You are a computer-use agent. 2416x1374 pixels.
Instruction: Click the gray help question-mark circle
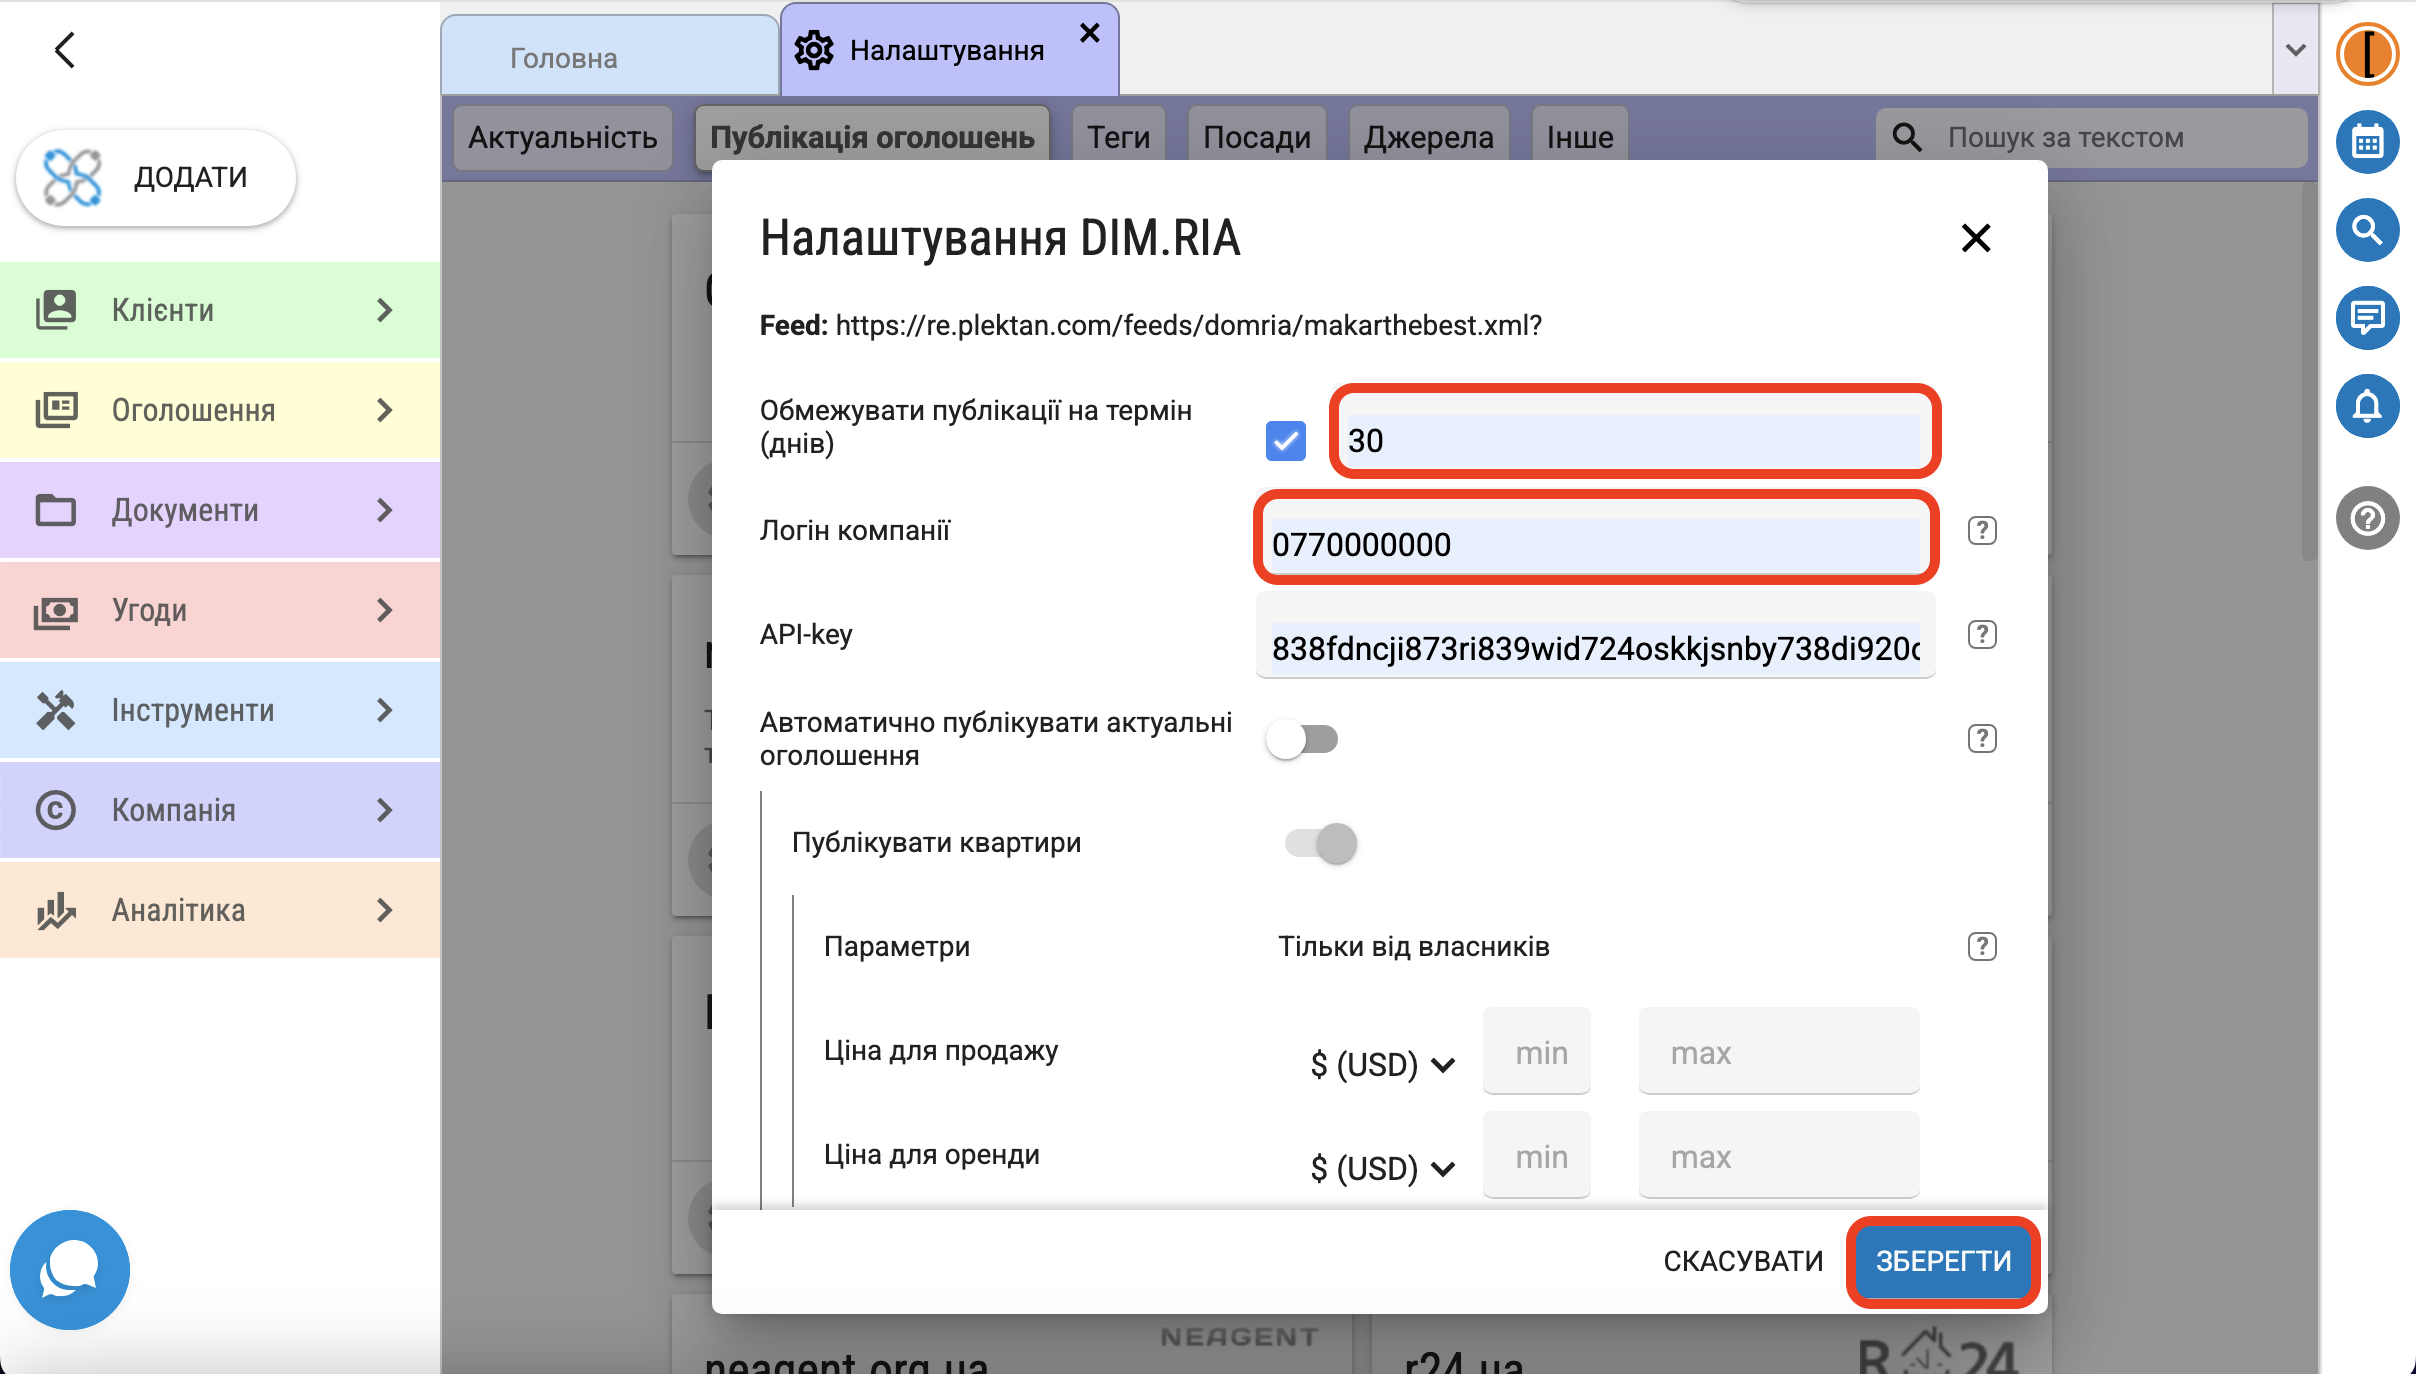(x=2366, y=518)
